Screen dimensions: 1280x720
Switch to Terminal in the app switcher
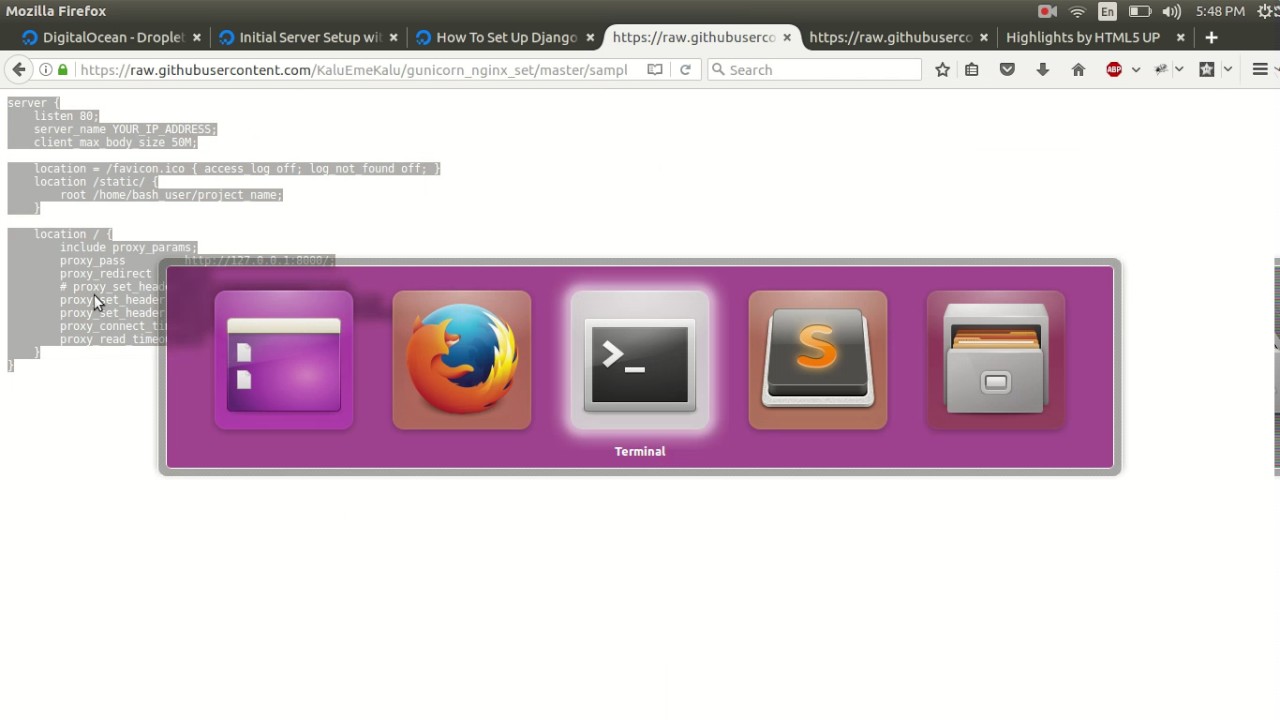(639, 361)
